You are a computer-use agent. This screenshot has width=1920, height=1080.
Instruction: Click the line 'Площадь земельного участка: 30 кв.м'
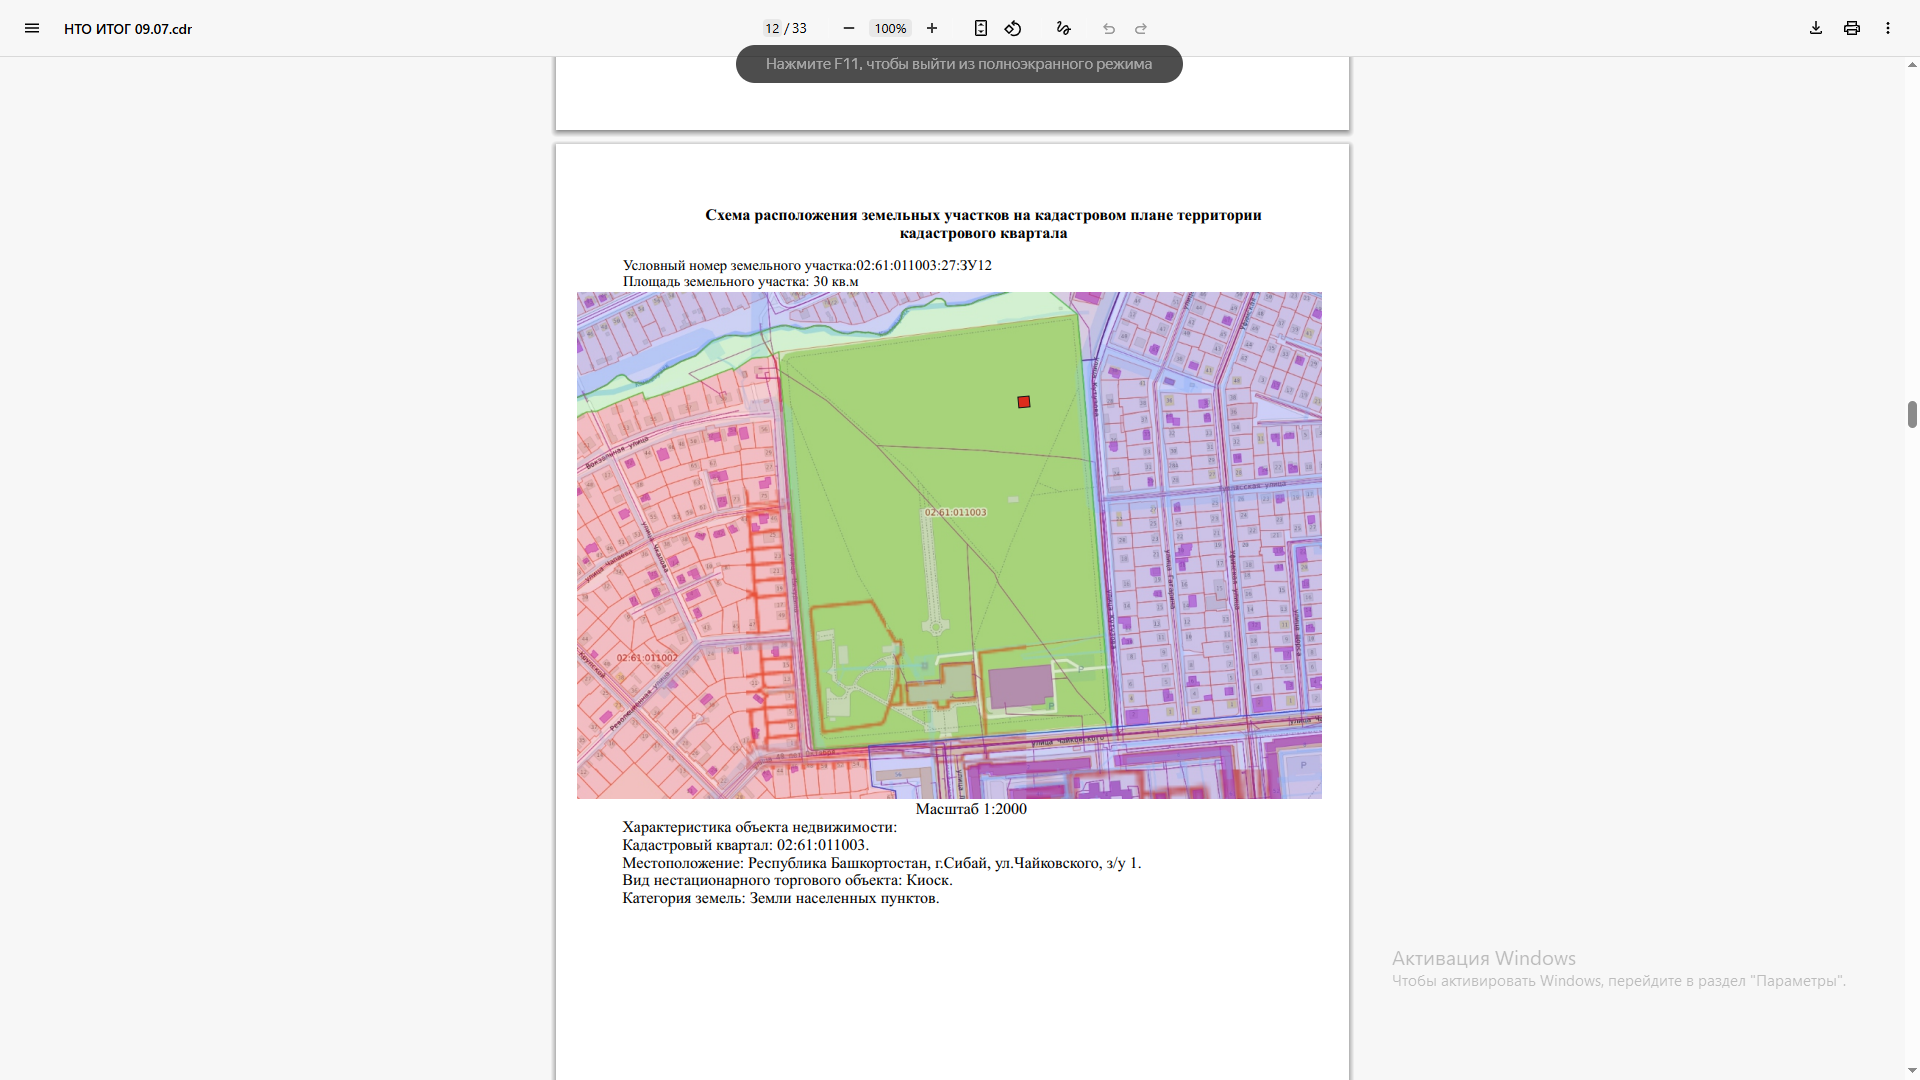pyautogui.click(x=740, y=281)
